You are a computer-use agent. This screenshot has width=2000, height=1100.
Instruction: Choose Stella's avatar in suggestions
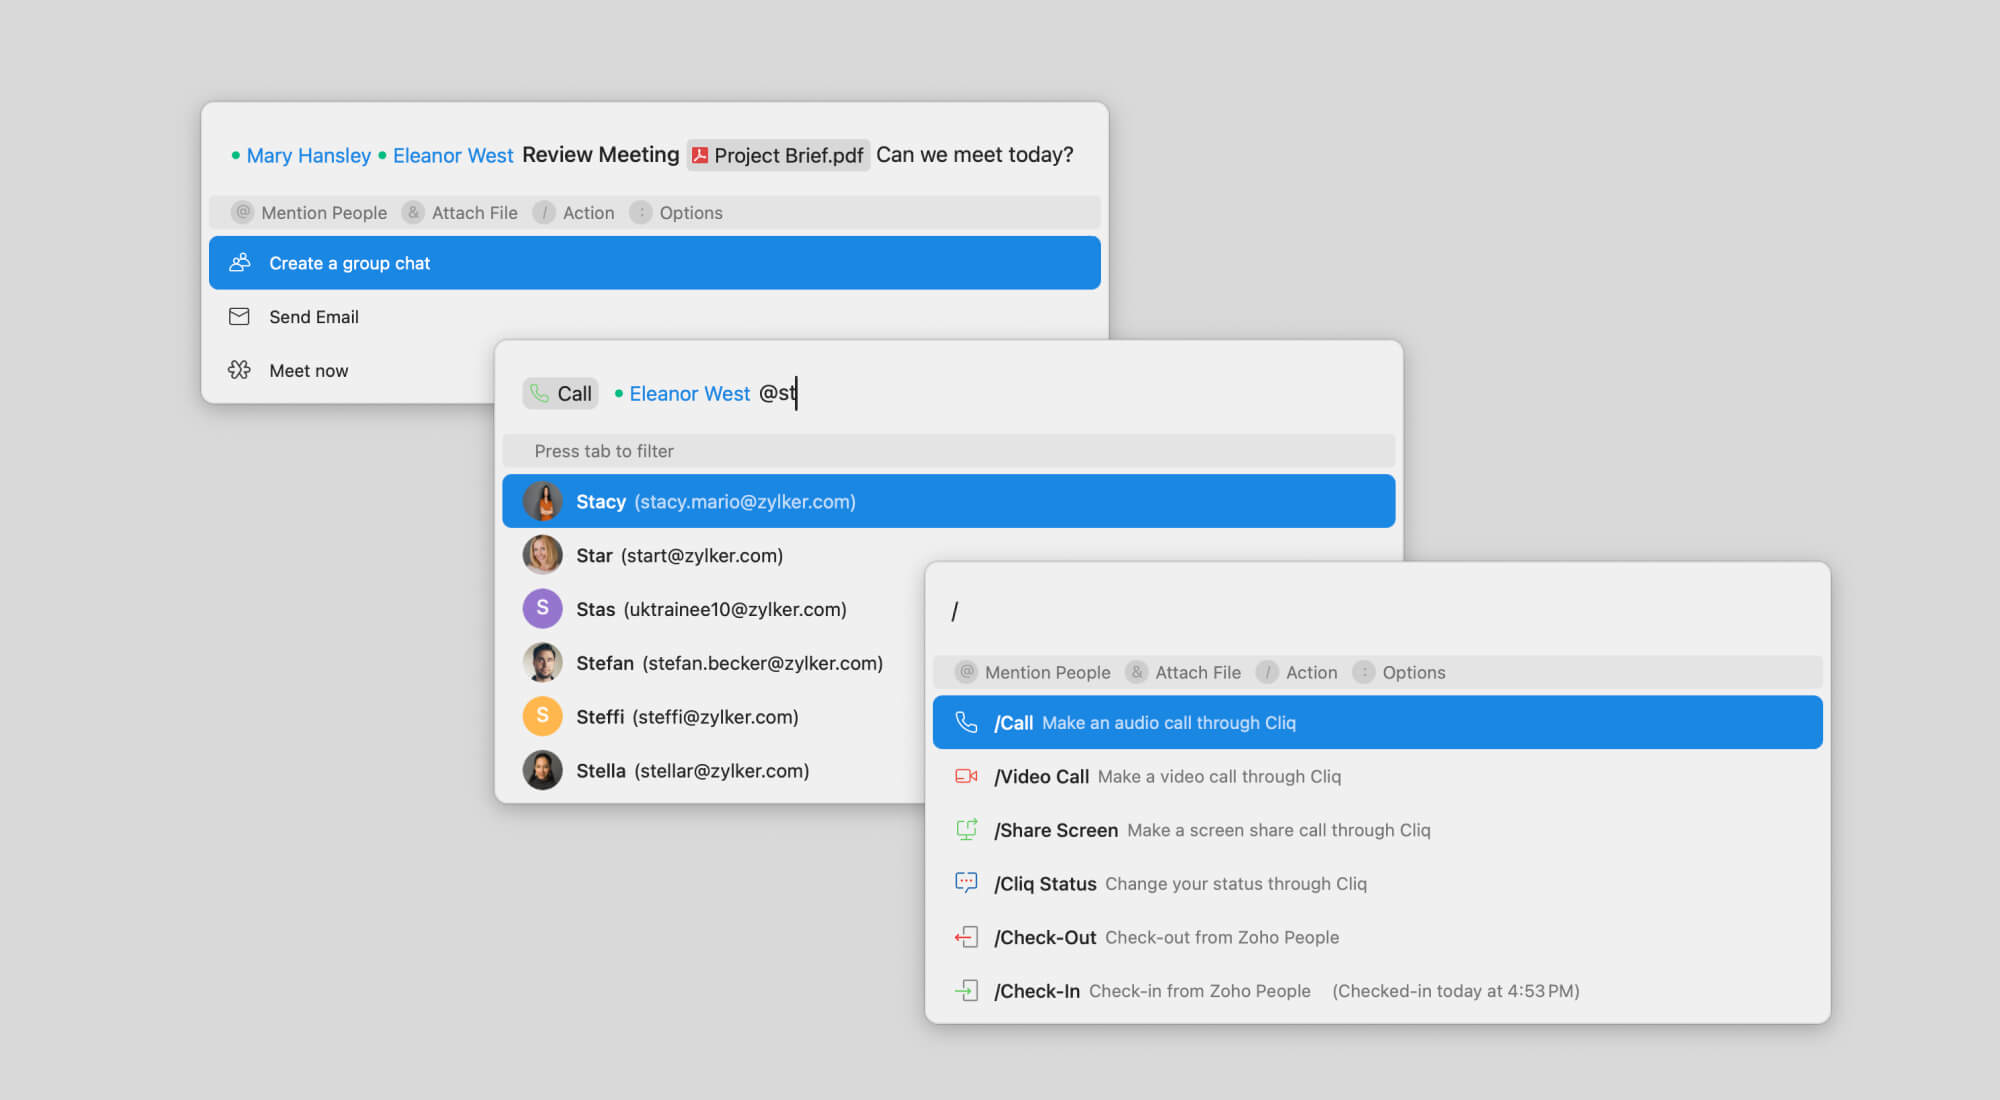(x=542, y=770)
